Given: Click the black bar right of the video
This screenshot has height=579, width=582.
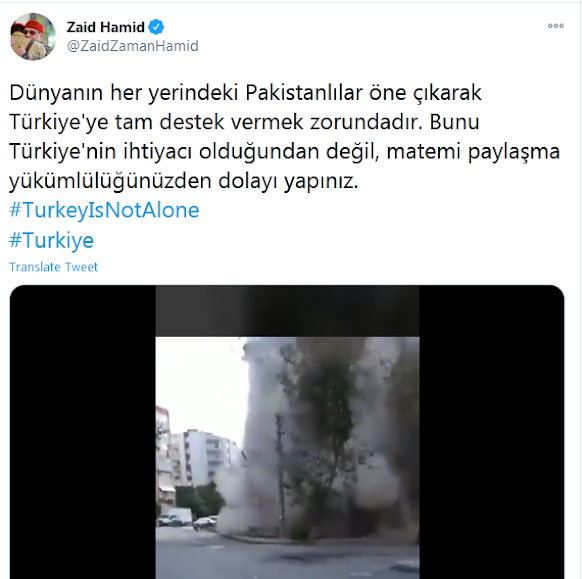Looking at the screenshot, I should point(492,432).
